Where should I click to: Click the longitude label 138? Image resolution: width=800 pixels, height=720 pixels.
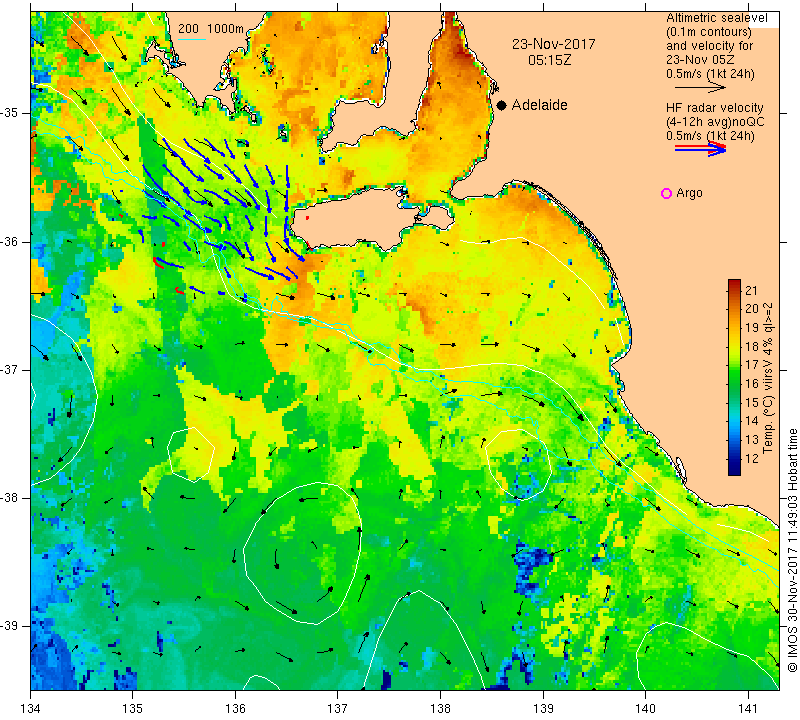tap(440, 708)
